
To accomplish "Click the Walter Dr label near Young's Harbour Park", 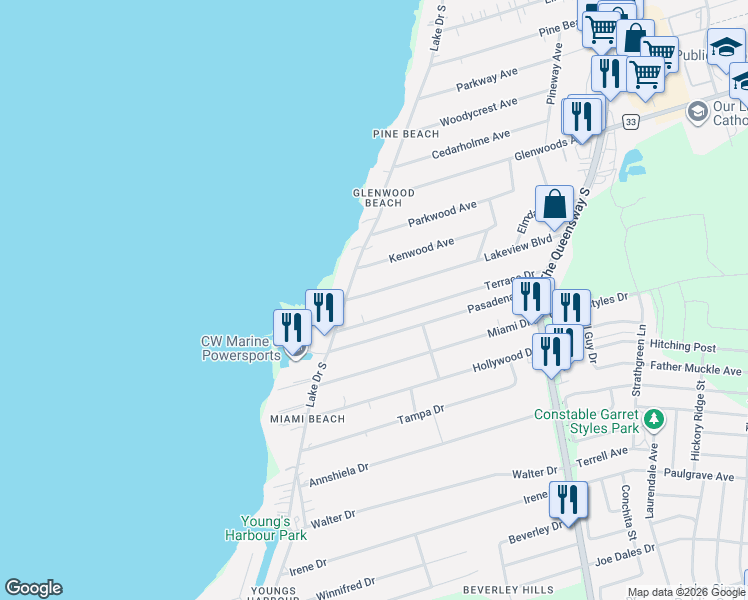I will coord(333,519).
